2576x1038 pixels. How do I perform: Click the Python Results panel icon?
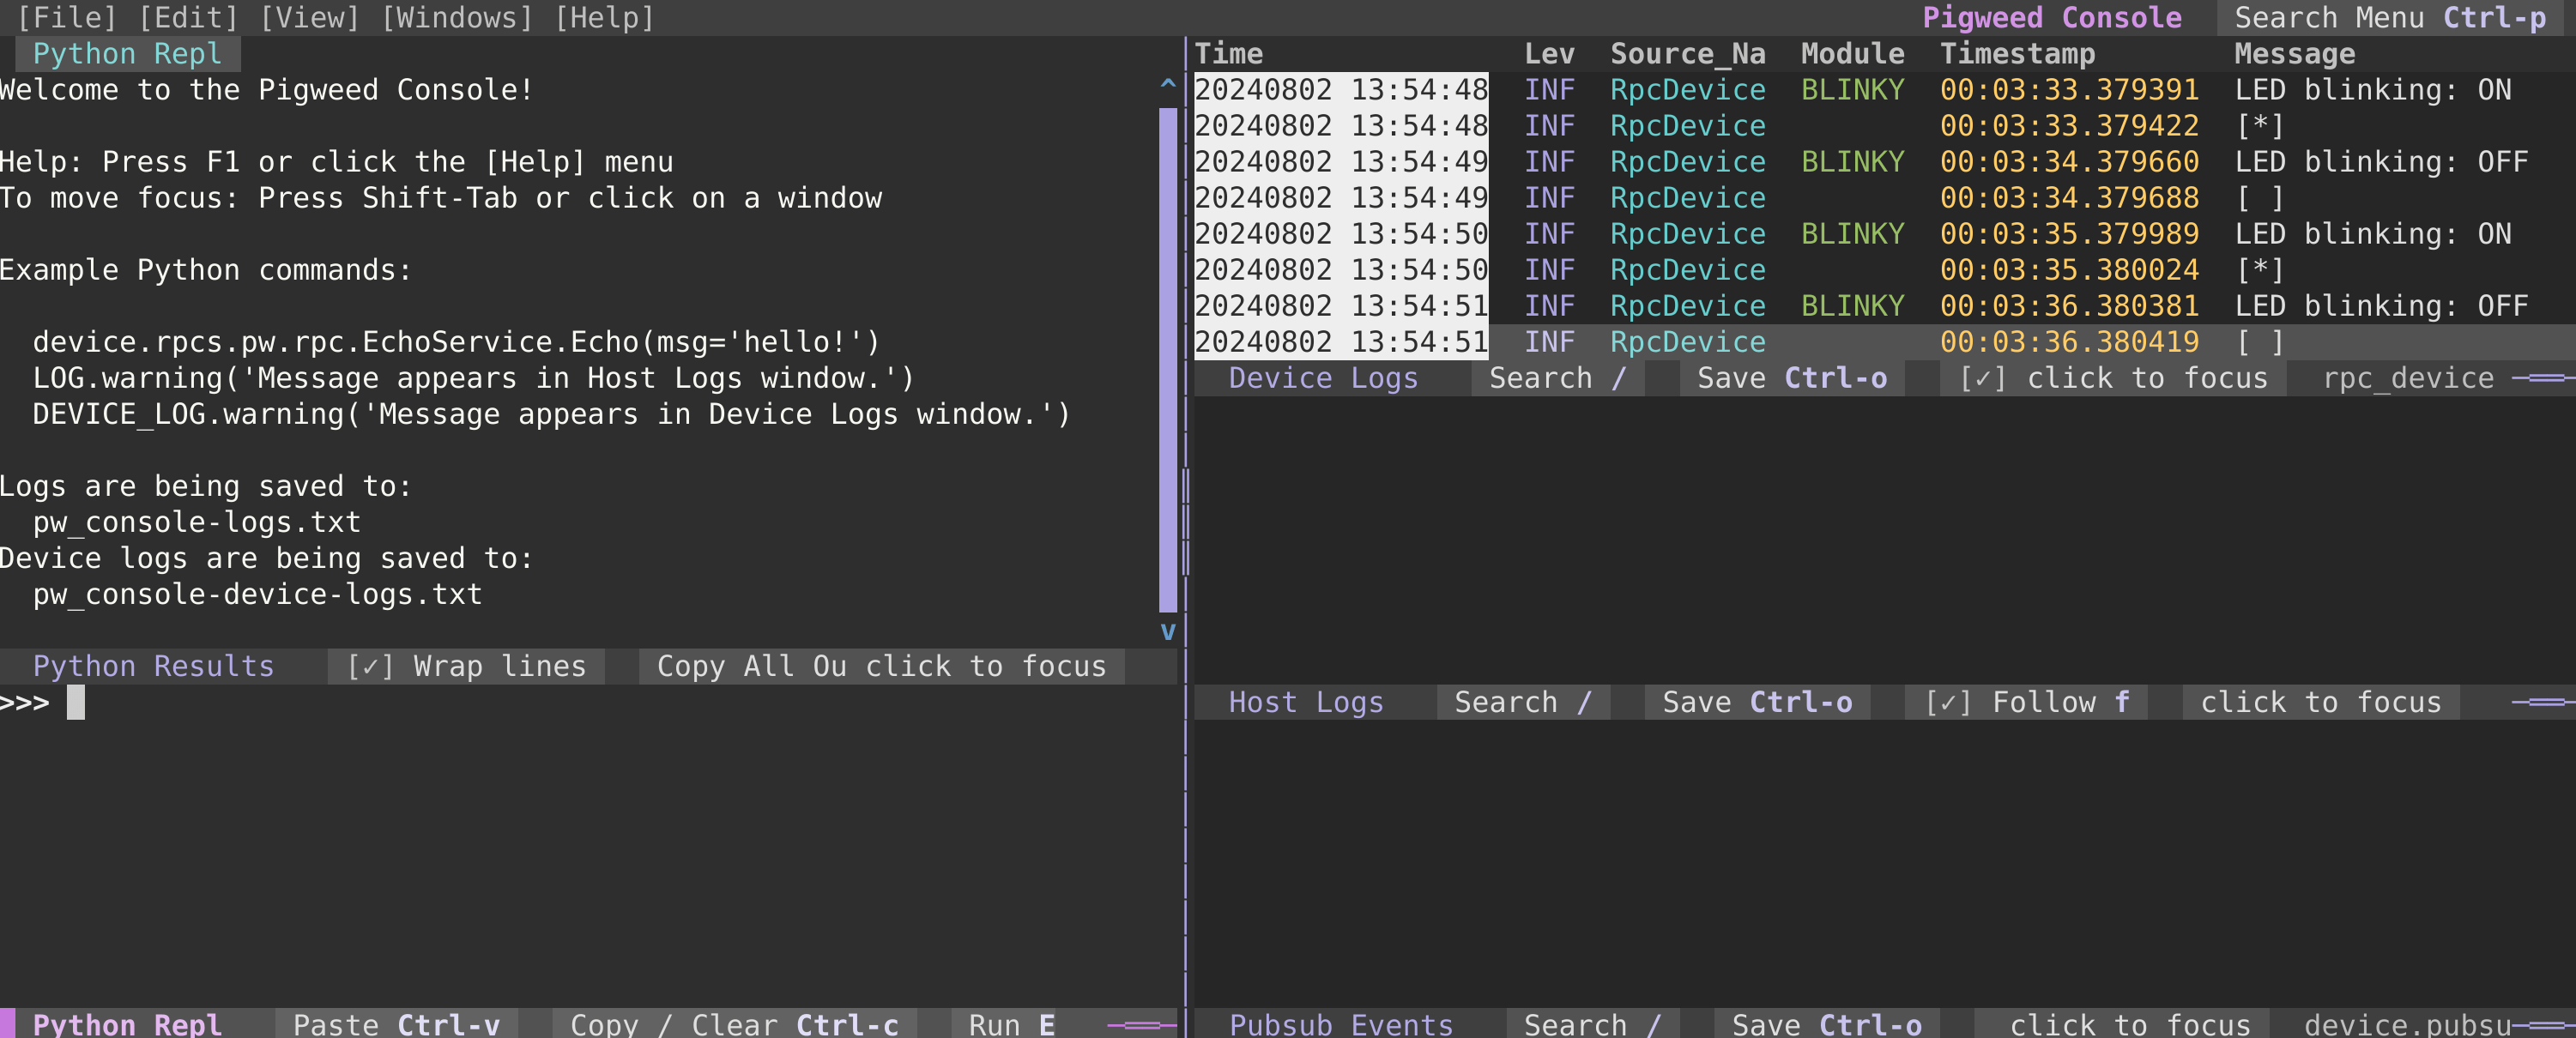click(x=151, y=665)
